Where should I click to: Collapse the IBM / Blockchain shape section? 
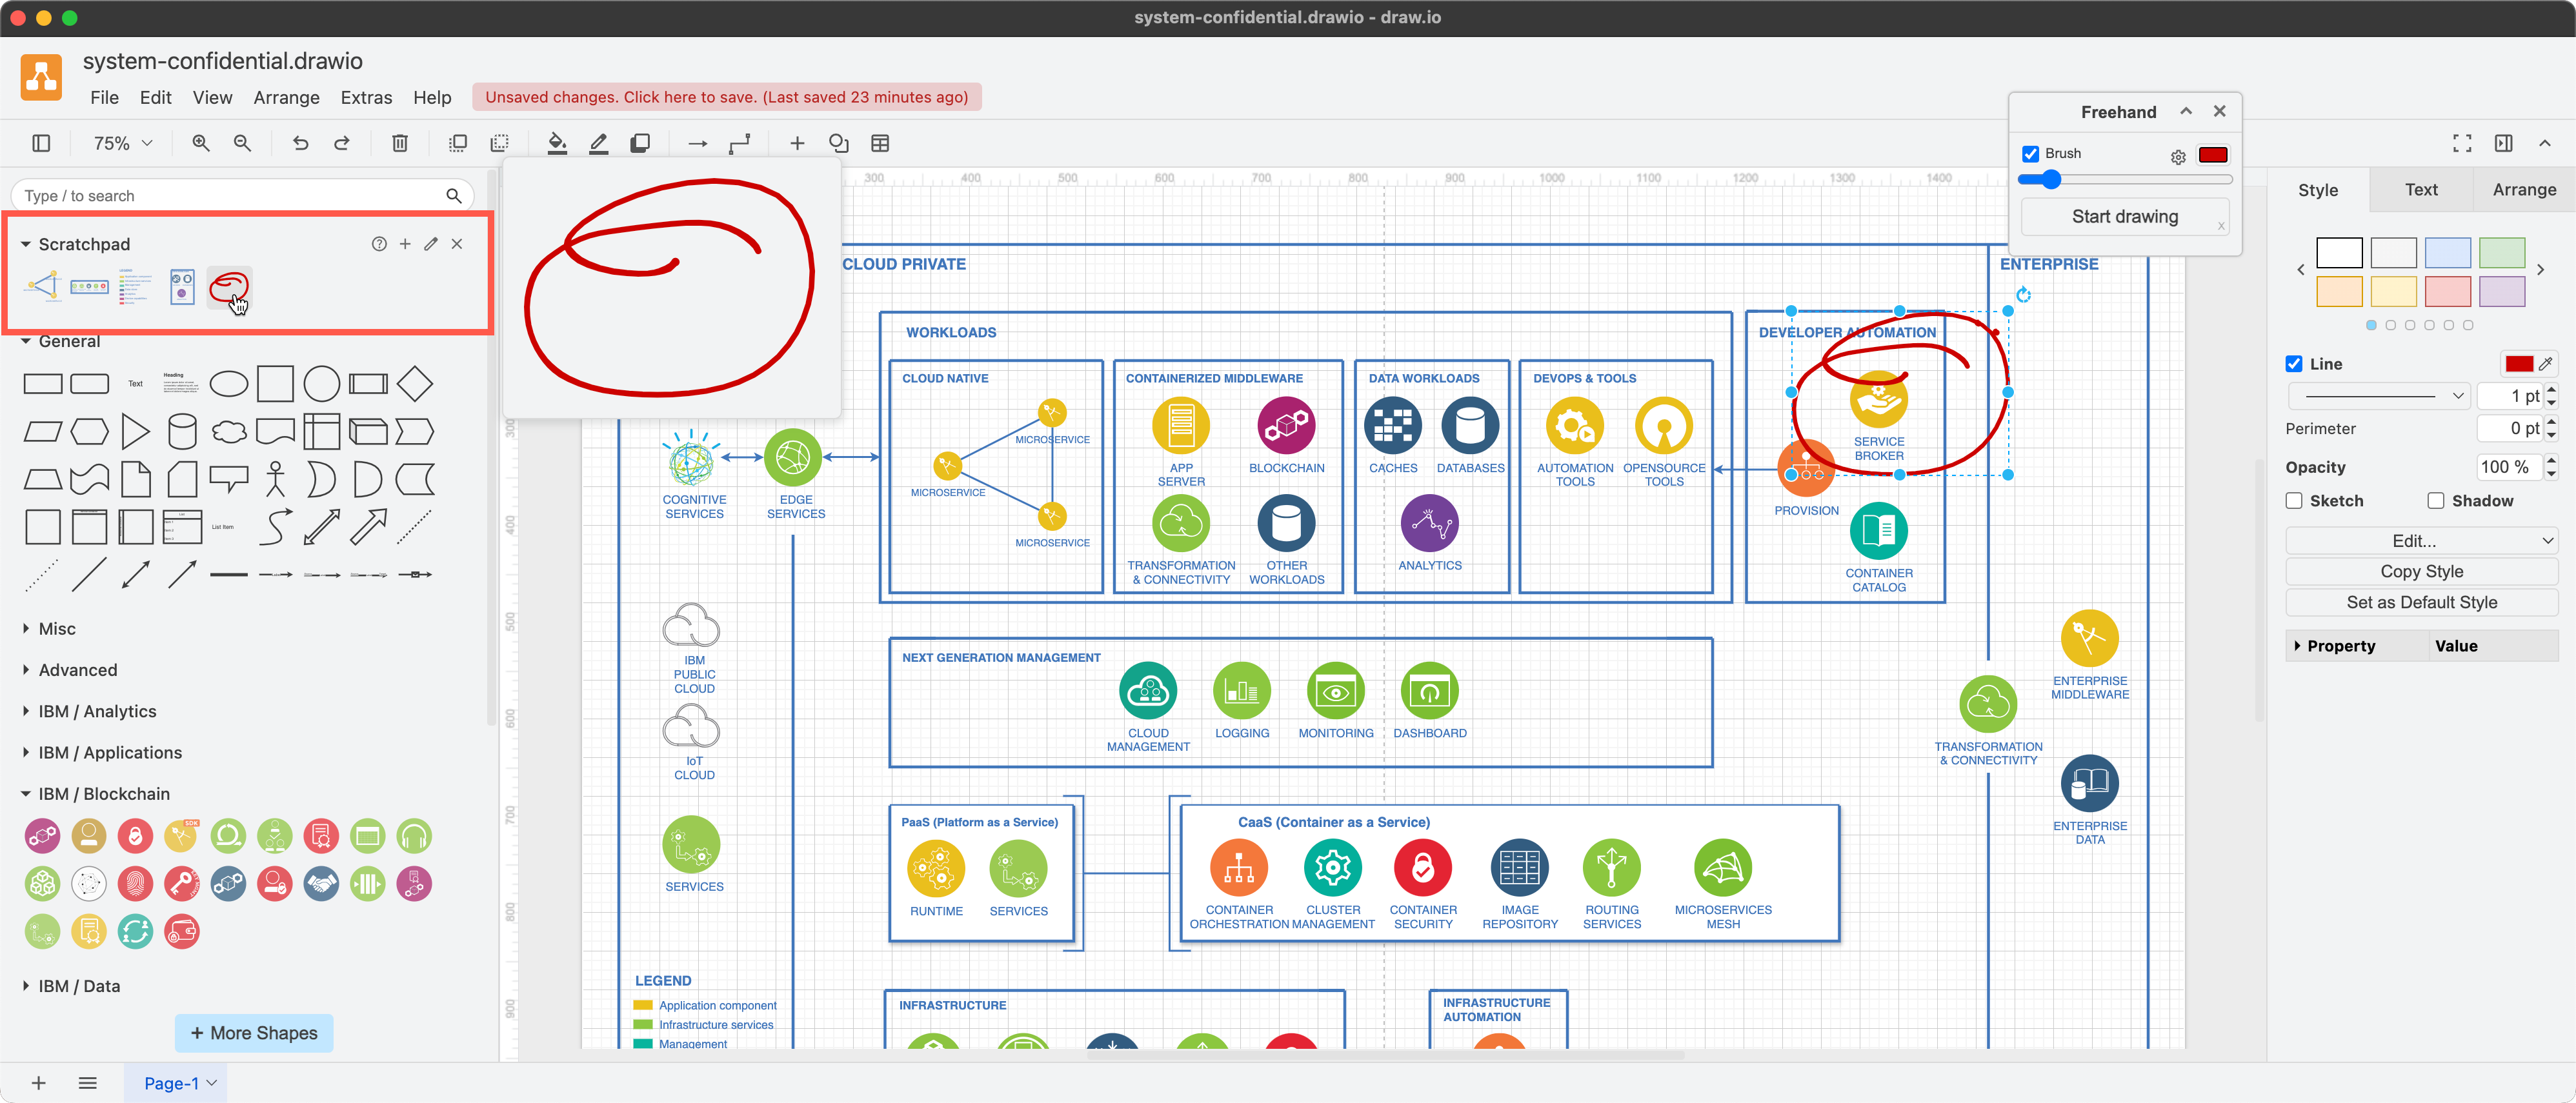point(103,793)
